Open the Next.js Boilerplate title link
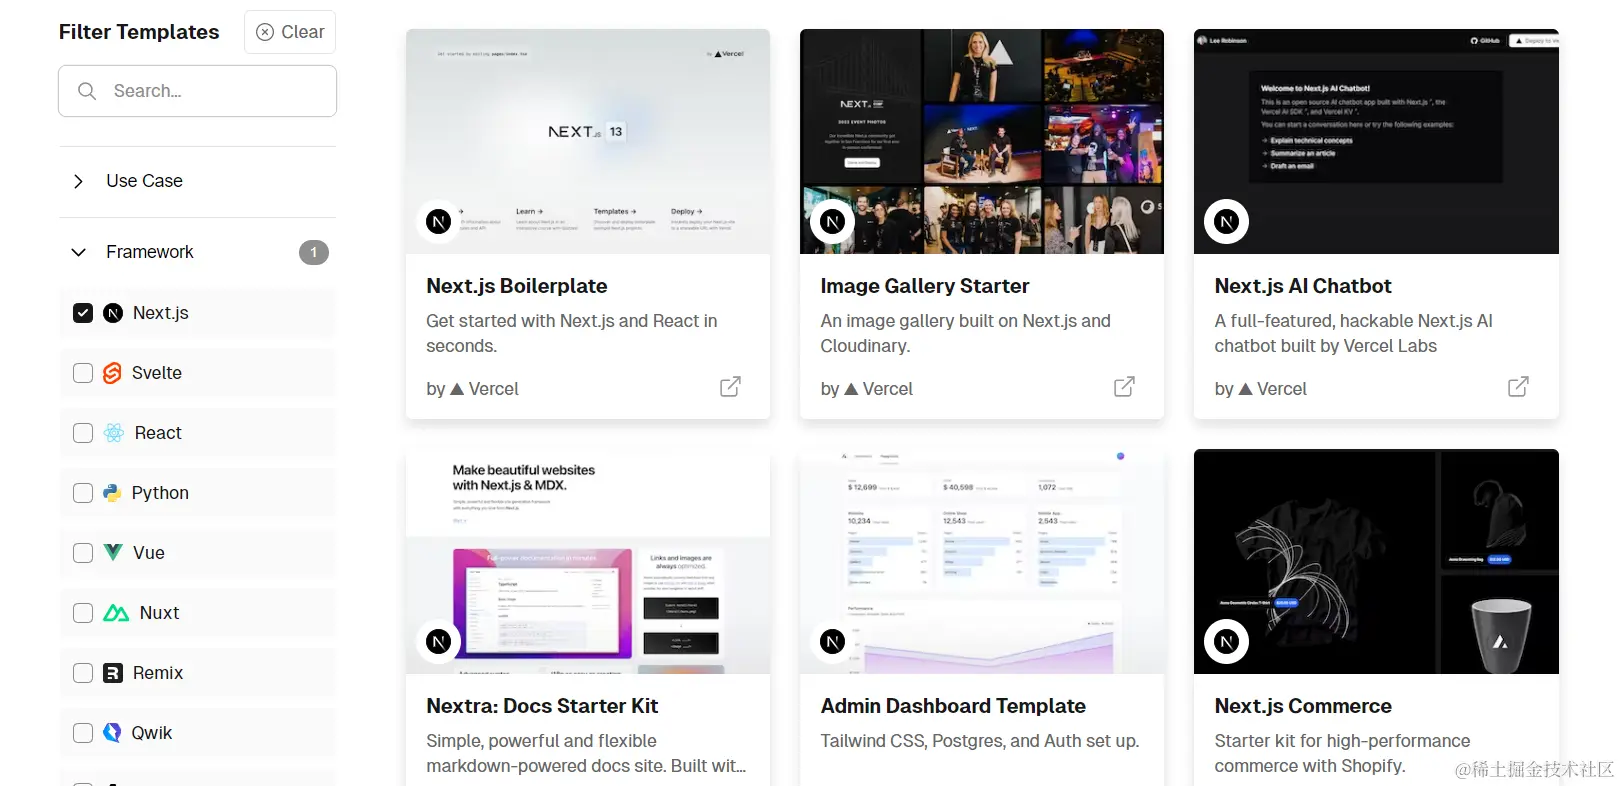This screenshot has height=786, width=1621. (517, 286)
